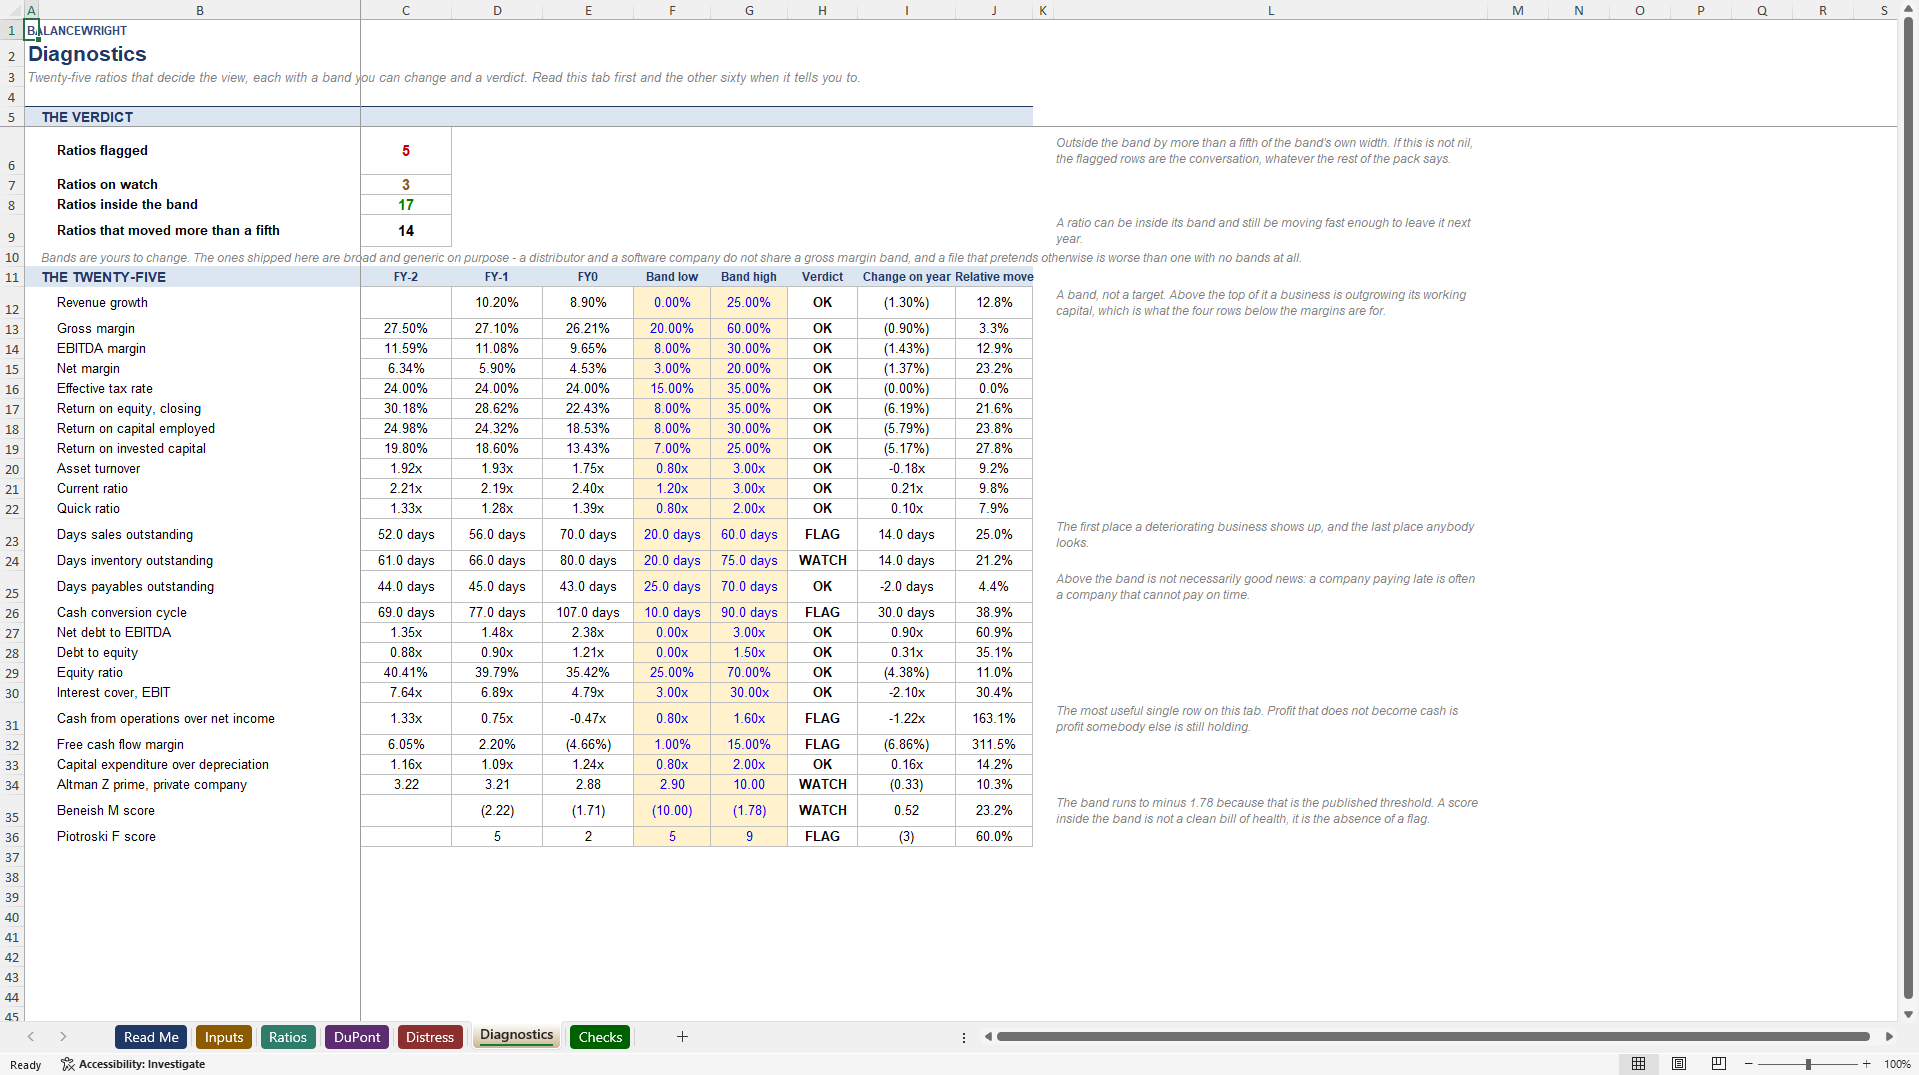Click the vertical scrollbar thumb
This screenshot has width=1919, height=1075.
1908,506
